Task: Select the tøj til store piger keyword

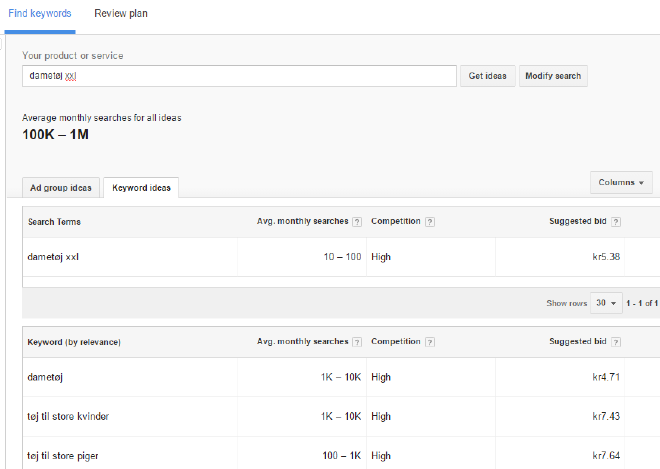Action: [x=62, y=456]
